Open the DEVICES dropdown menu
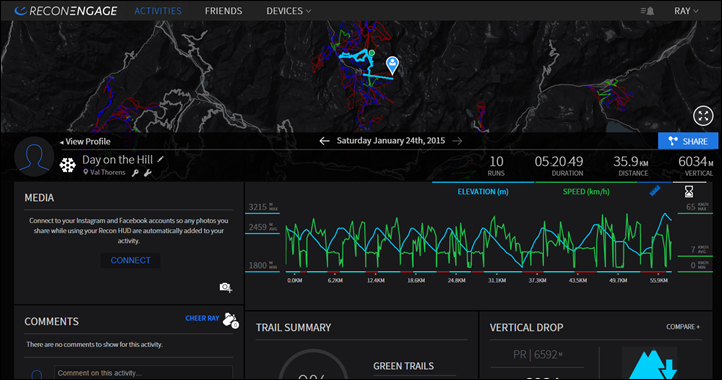 [x=288, y=11]
